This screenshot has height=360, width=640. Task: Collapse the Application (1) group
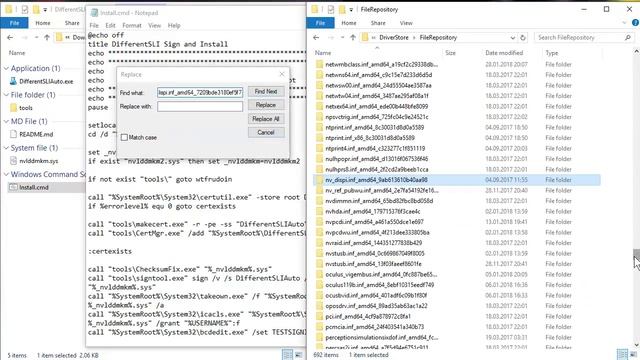click(x=6, y=68)
